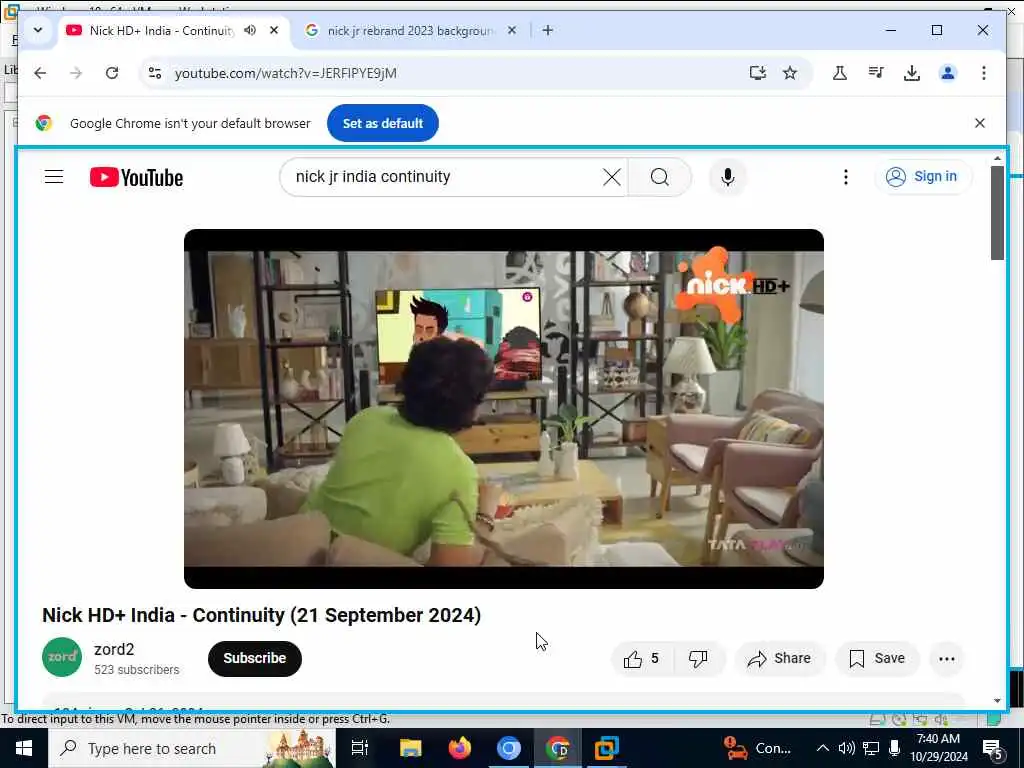Screen dimensions: 1024x768
Task: Click the page scroll down arrow
Action: [997, 701]
